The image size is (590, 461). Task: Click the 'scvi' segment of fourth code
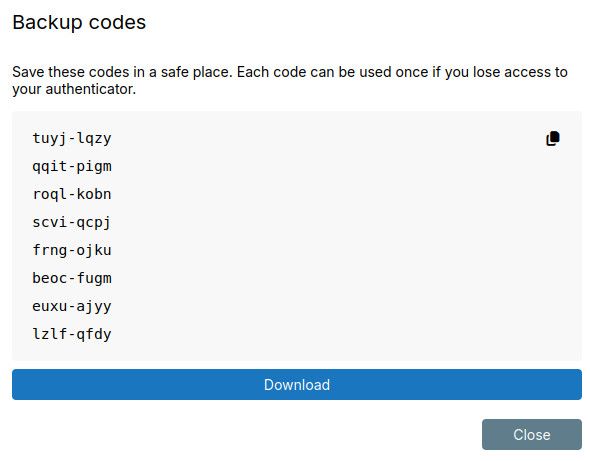[x=50, y=222]
